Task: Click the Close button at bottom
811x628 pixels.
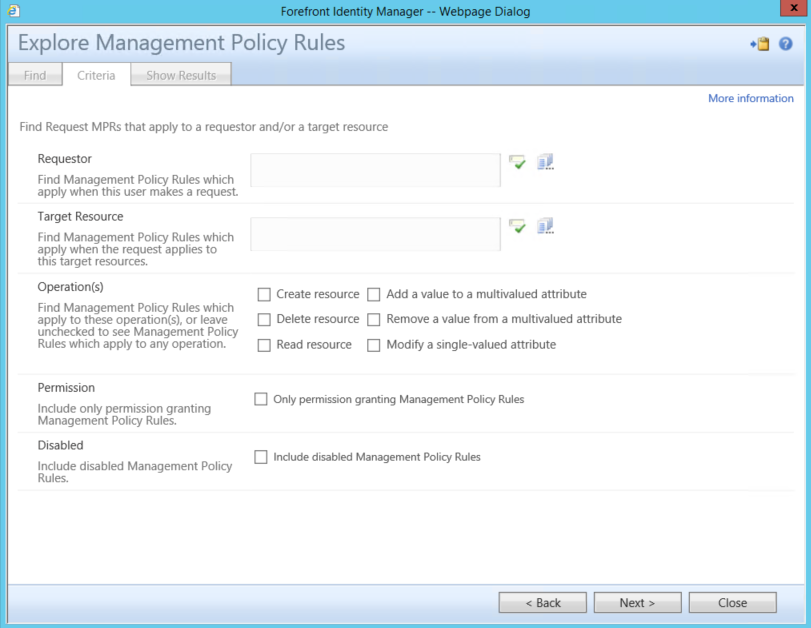Action: [x=732, y=603]
